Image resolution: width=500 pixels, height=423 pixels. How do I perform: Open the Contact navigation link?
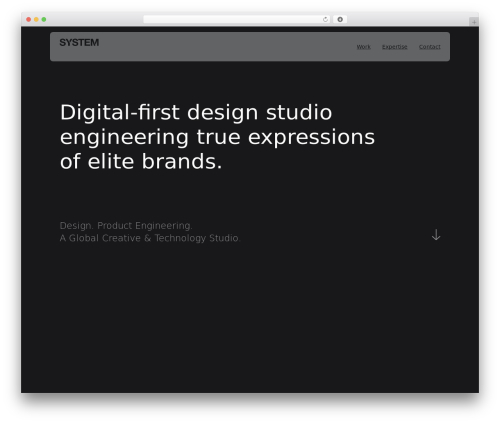click(x=430, y=47)
